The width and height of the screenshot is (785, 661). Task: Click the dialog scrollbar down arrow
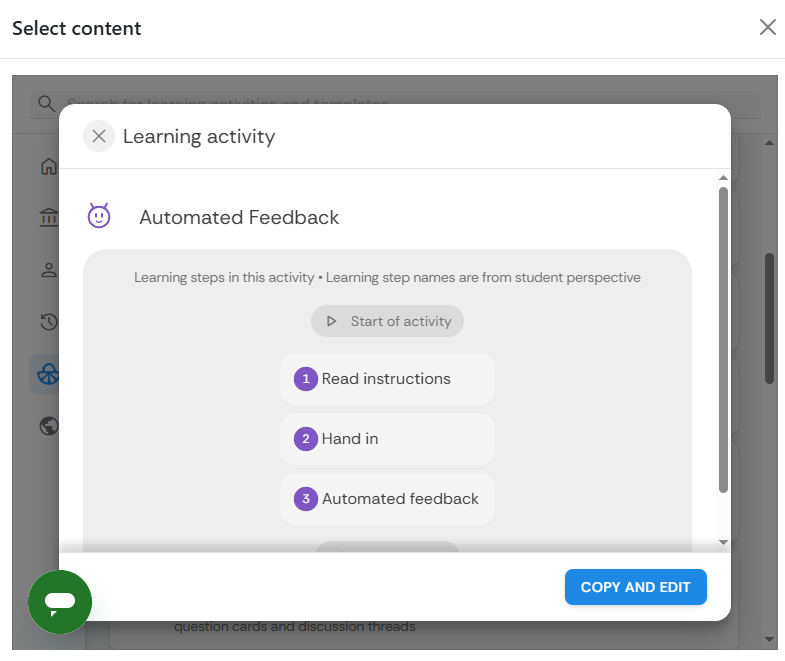click(x=723, y=542)
